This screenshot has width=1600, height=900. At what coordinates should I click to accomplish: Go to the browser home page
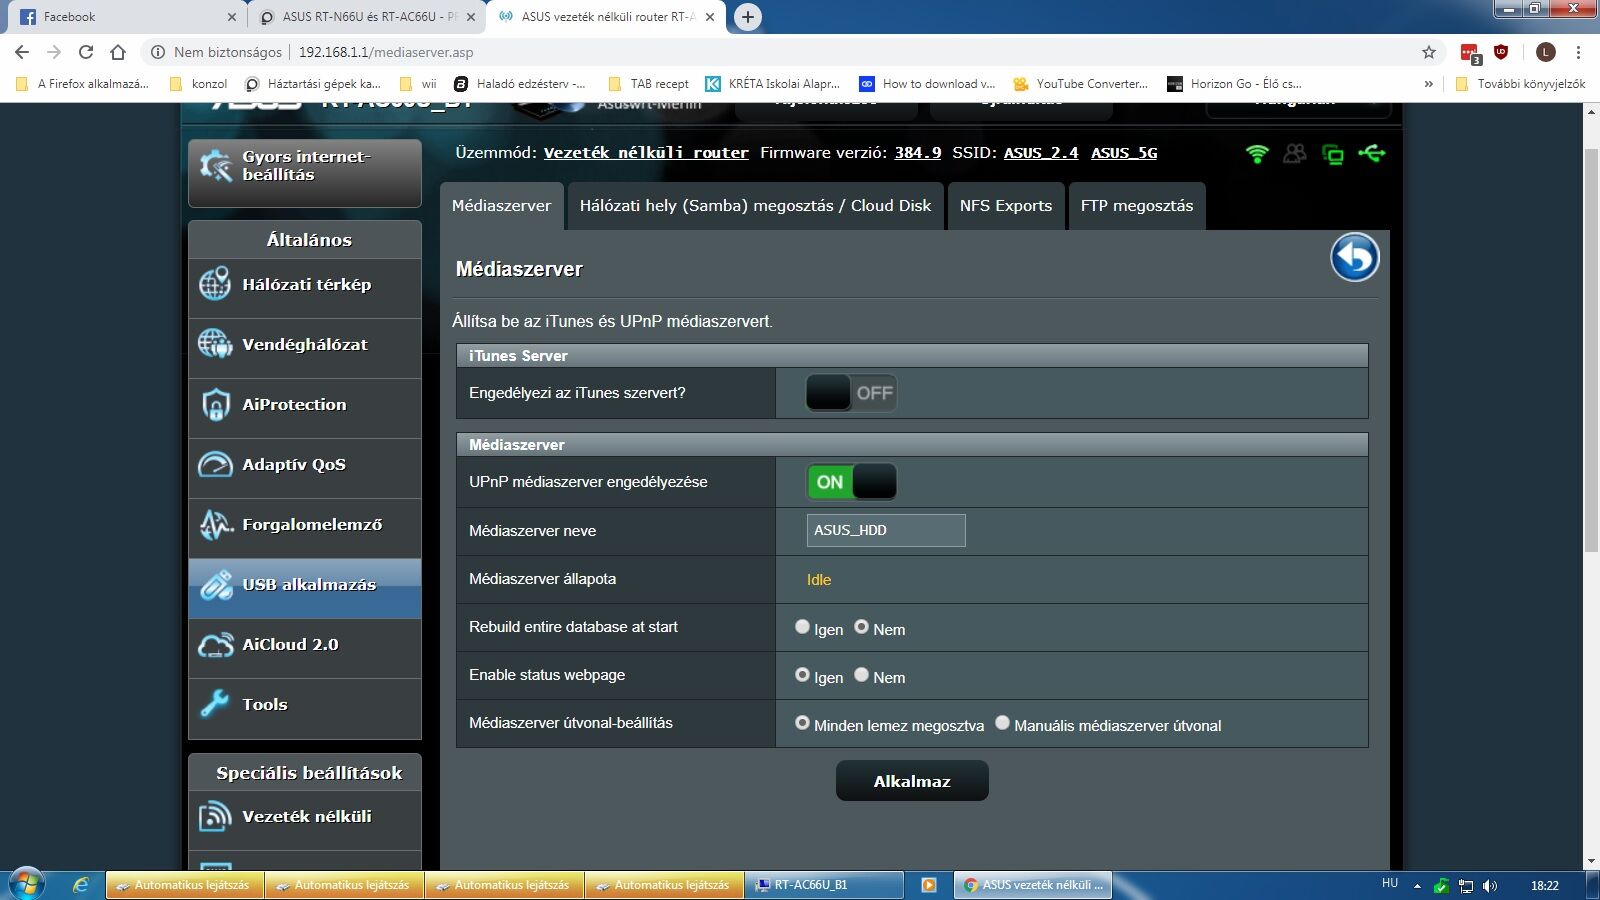(x=118, y=52)
